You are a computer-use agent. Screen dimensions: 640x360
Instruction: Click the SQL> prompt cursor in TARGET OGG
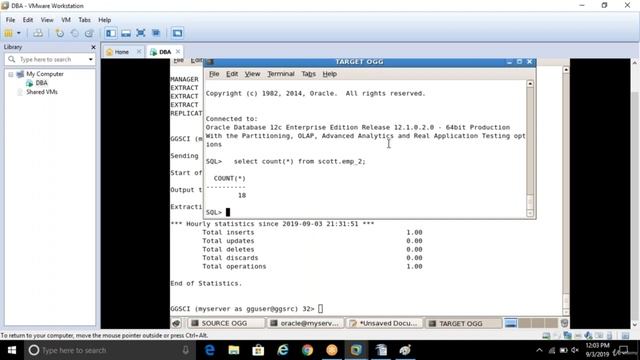pyautogui.click(x=228, y=212)
